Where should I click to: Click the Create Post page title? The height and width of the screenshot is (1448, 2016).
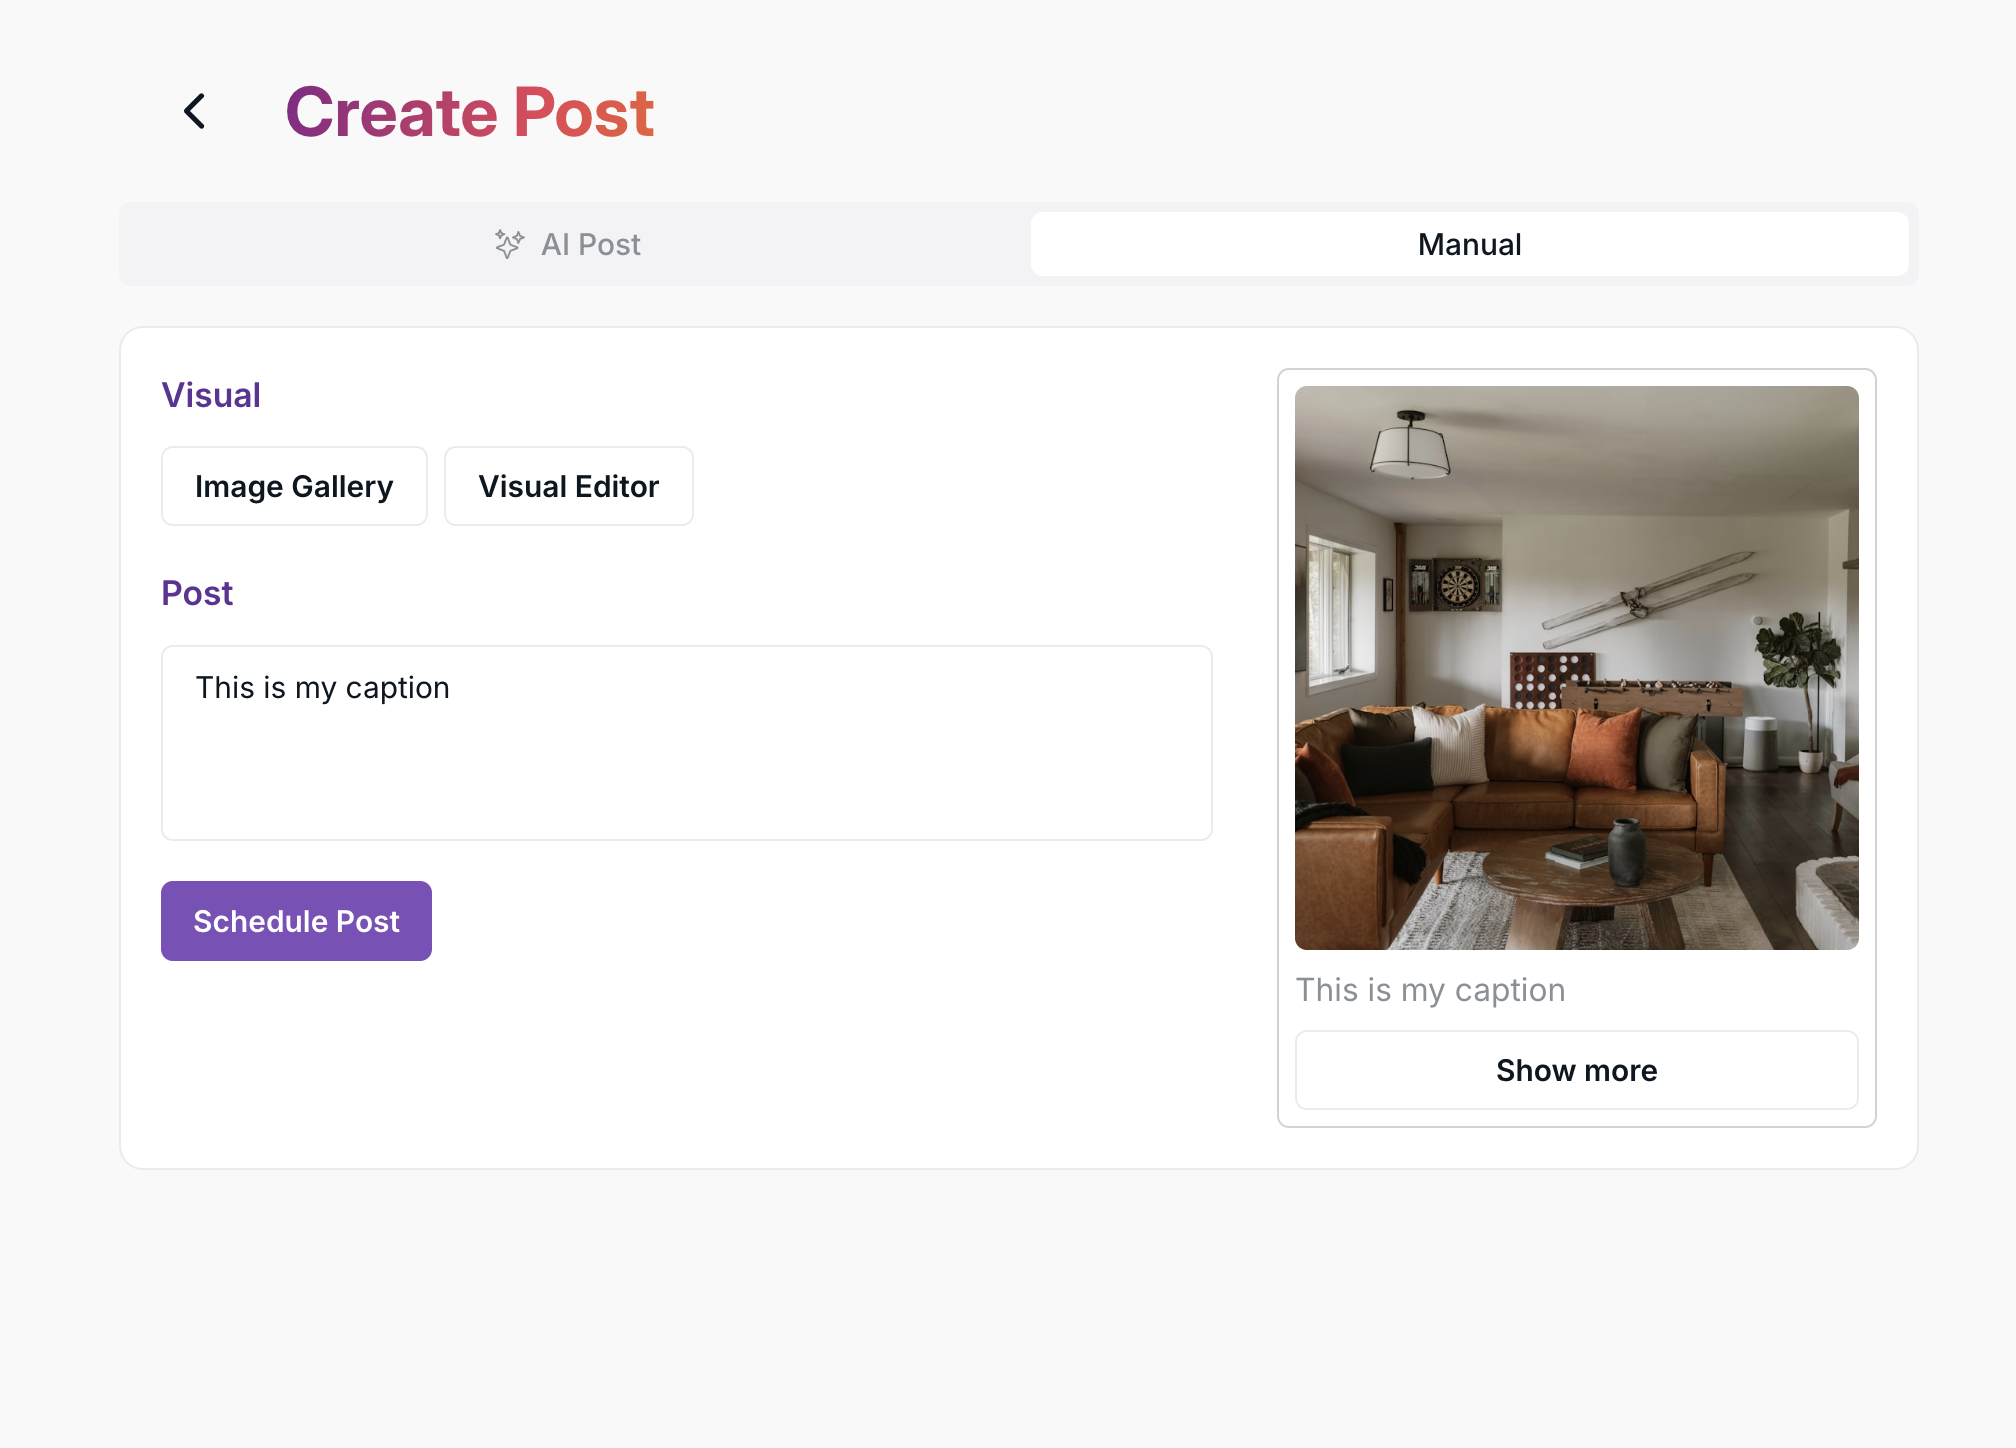469,112
